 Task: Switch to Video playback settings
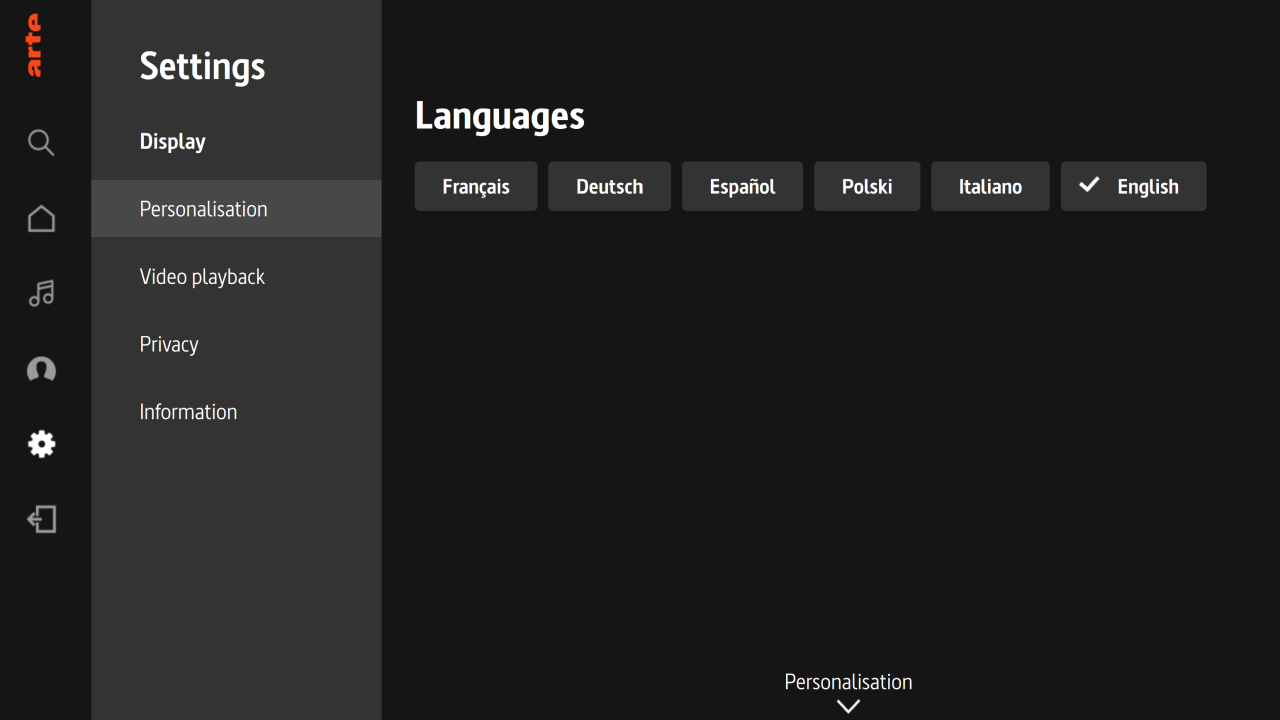point(202,276)
